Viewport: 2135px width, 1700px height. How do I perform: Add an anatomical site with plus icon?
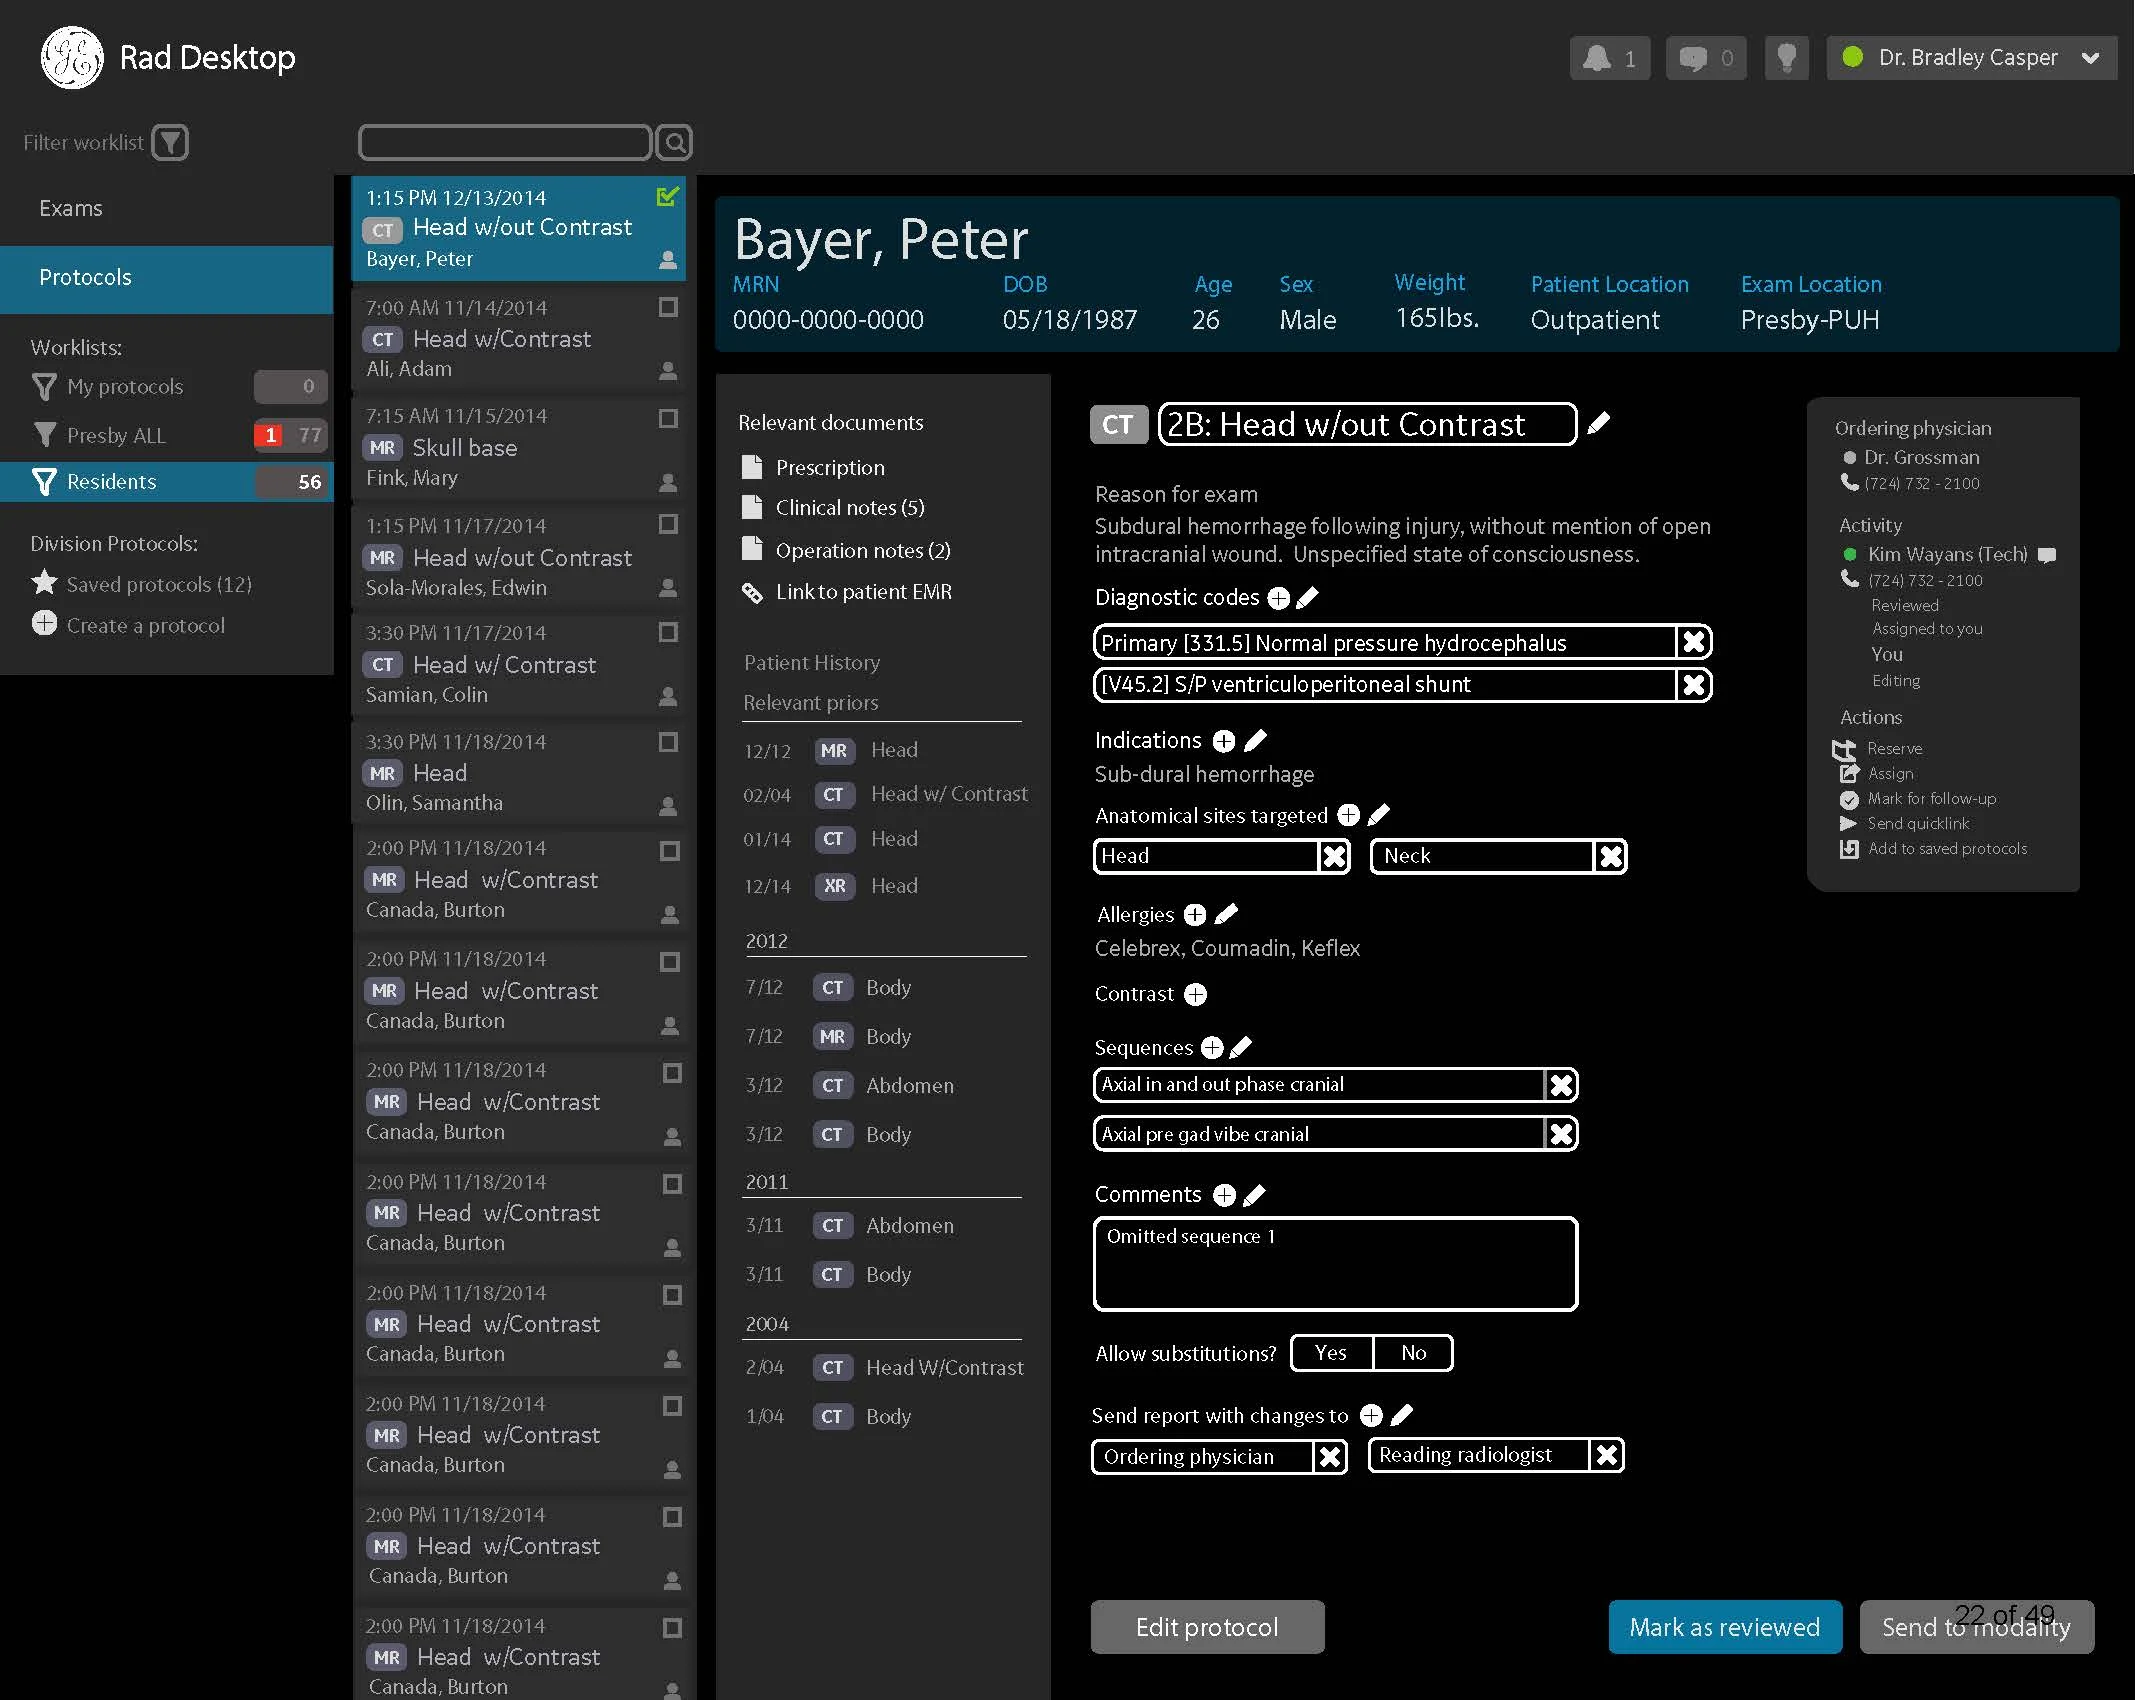(x=1348, y=815)
